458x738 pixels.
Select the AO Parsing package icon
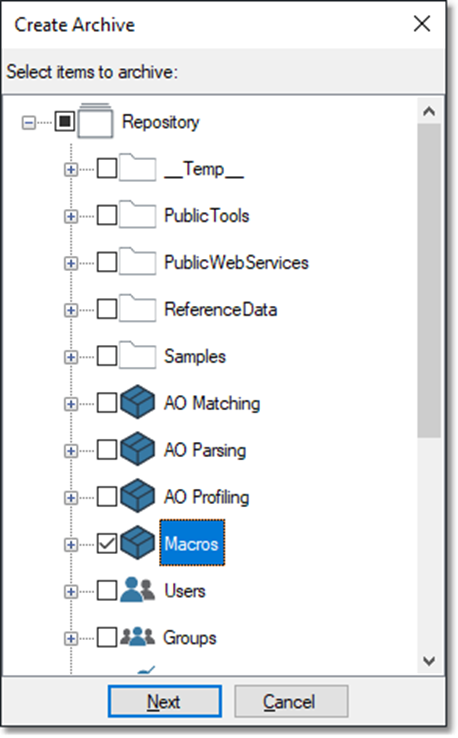137,449
